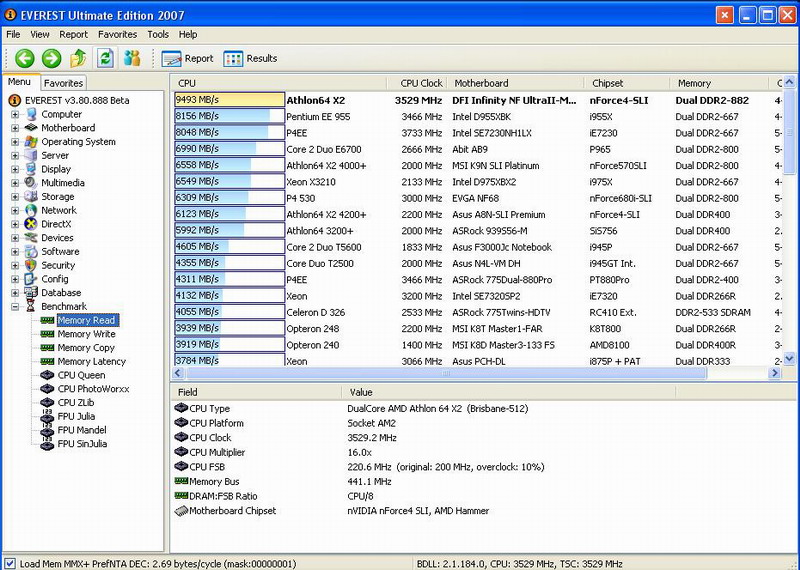Sort by the Chipset column header
This screenshot has width=800, height=570.
(x=627, y=83)
